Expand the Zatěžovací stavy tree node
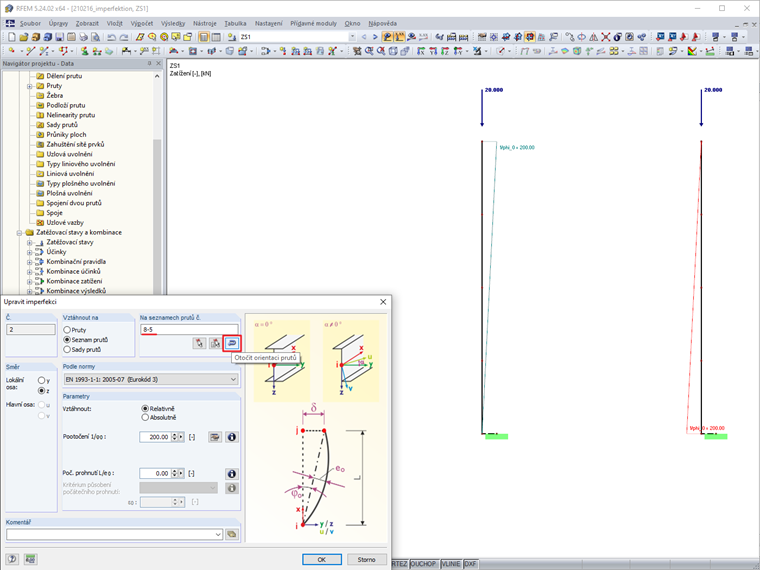The image size is (760, 570). coord(30,242)
